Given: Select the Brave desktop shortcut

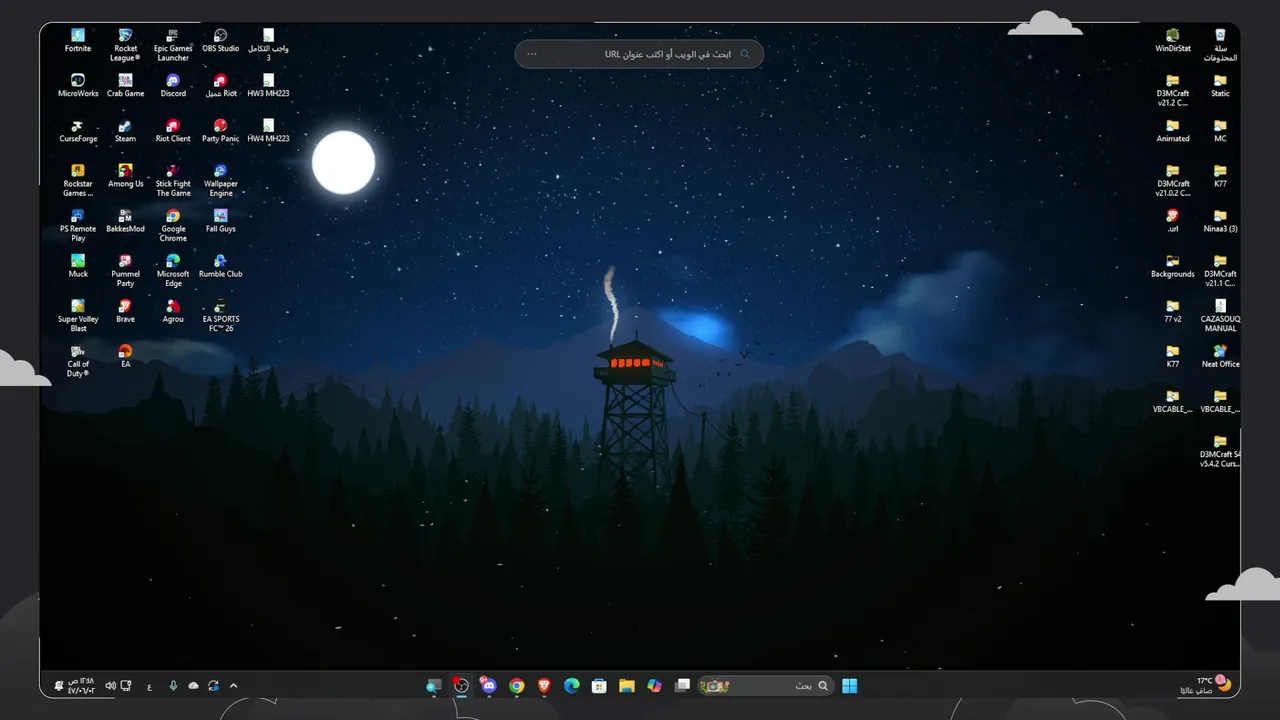Looking at the screenshot, I should (x=125, y=311).
